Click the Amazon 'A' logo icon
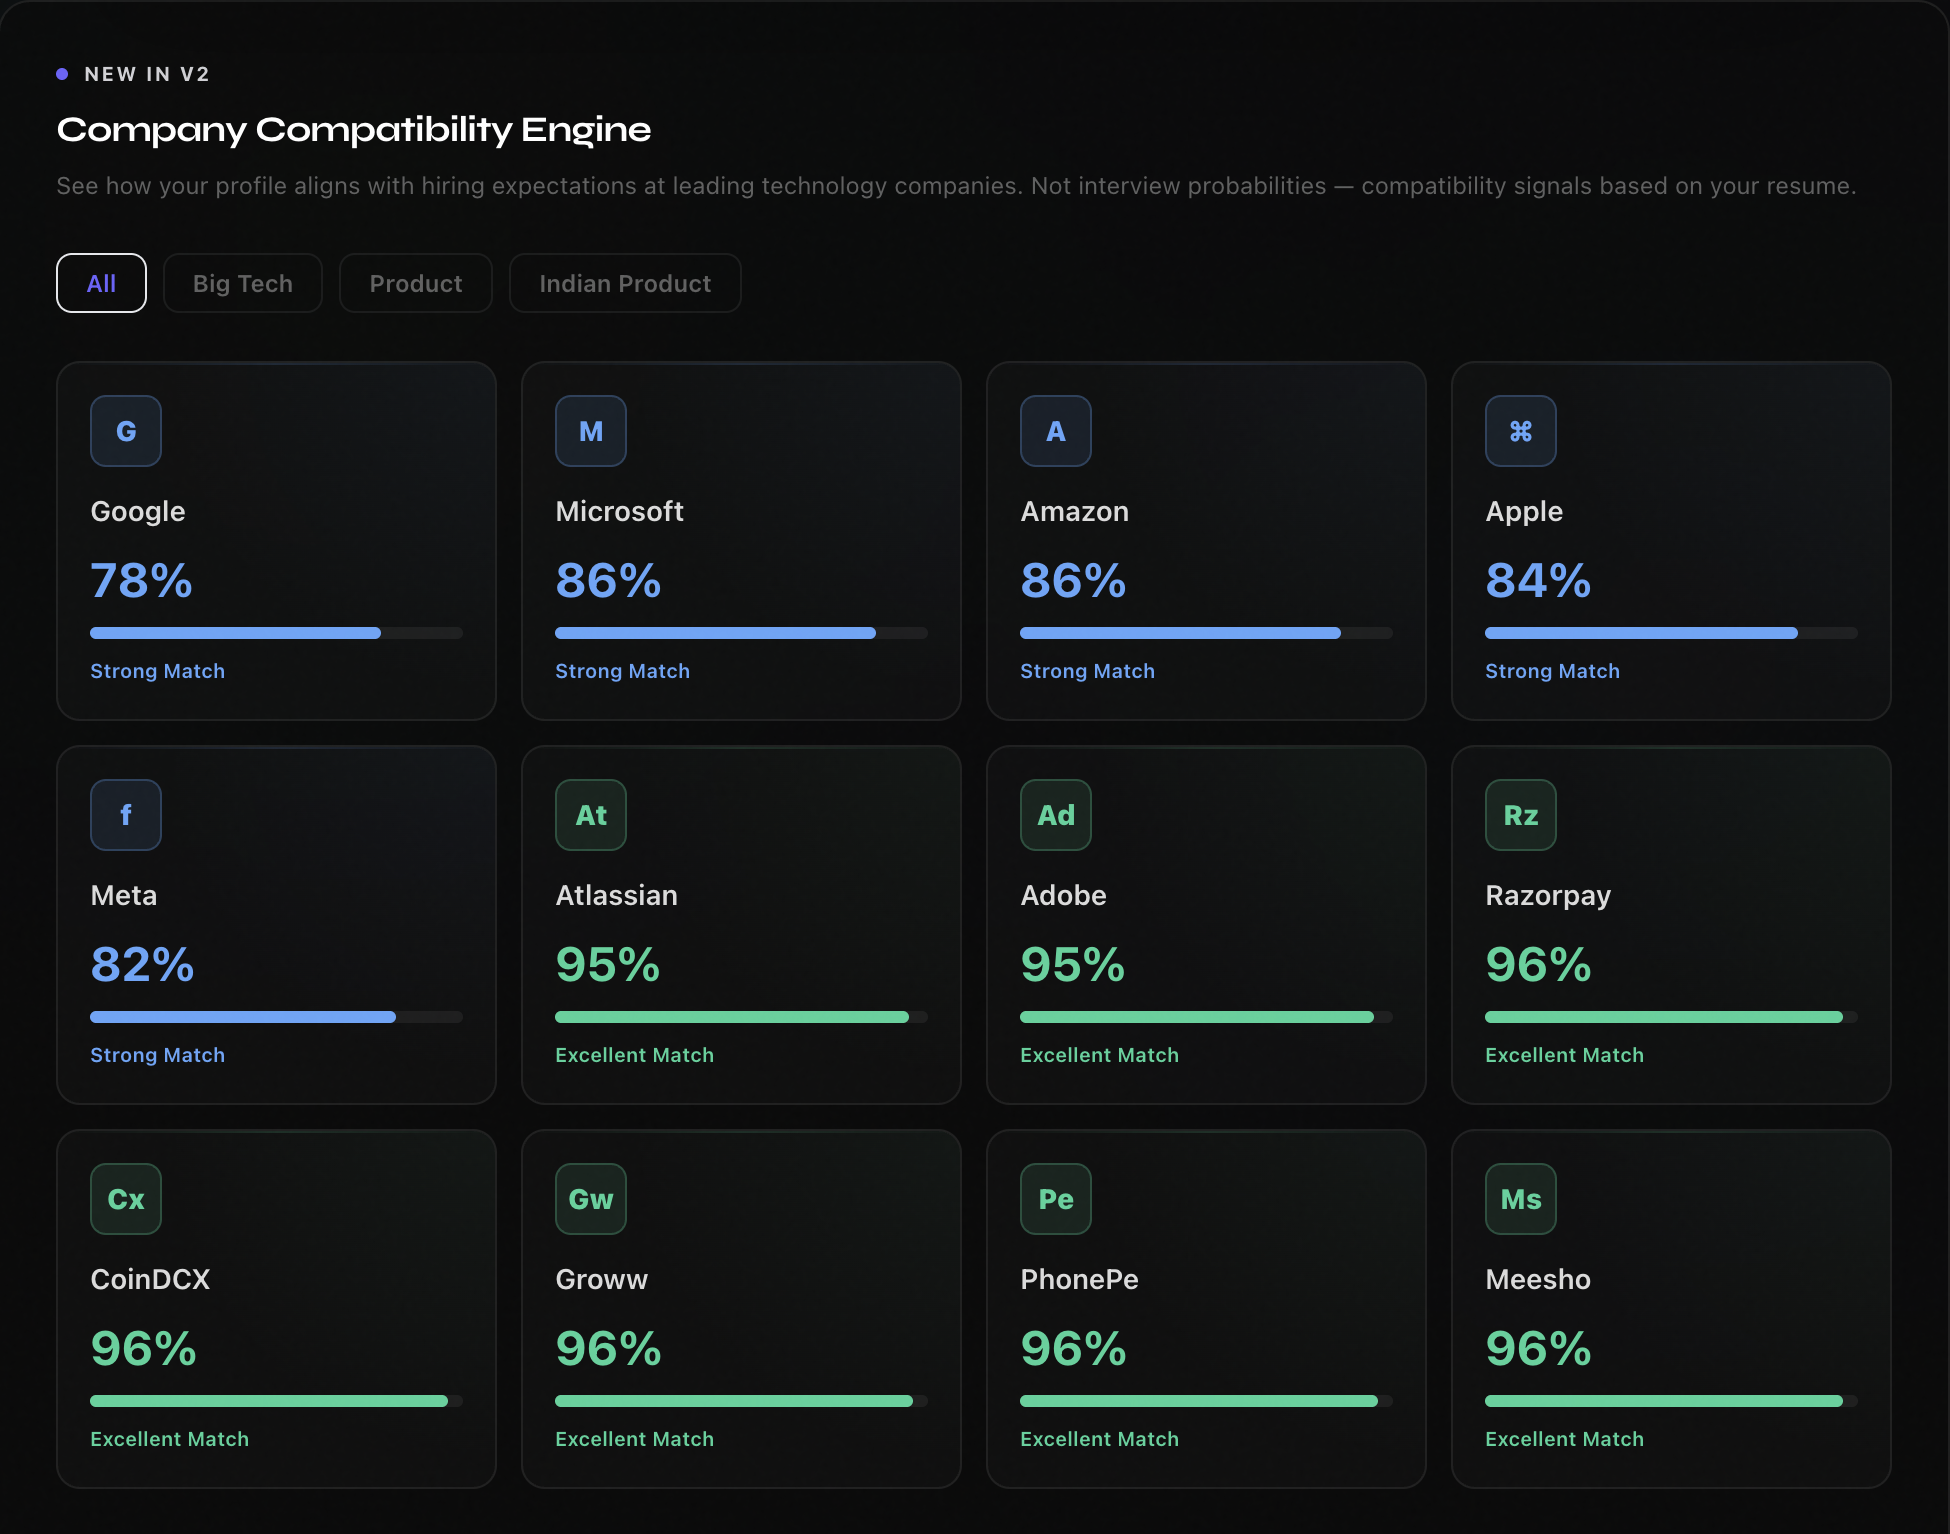The width and height of the screenshot is (1950, 1534). pos(1056,431)
